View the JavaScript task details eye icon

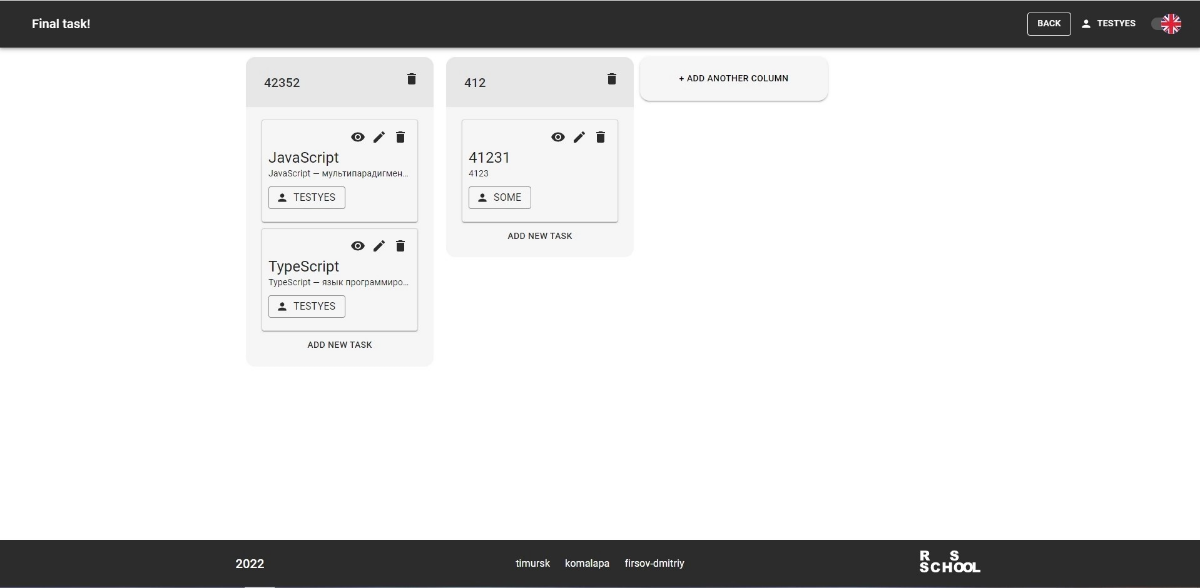[357, 137]
